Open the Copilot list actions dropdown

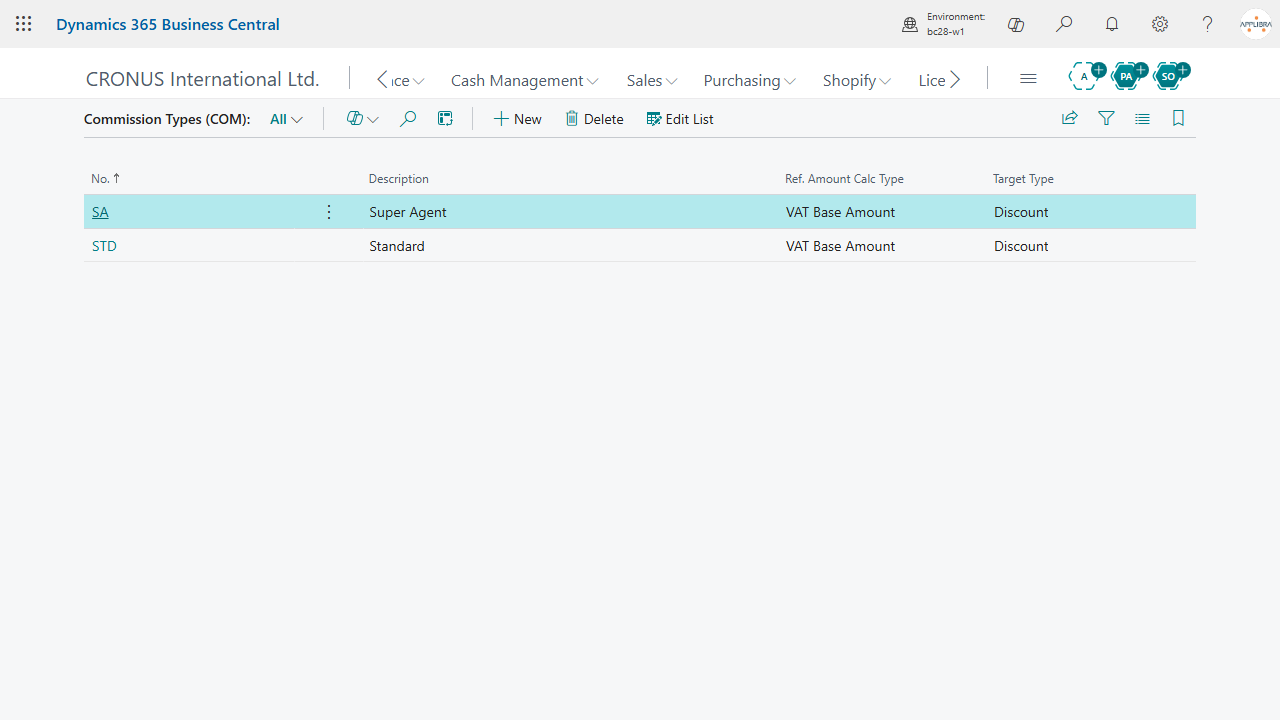pyautogui.click(x=362, y=119)
